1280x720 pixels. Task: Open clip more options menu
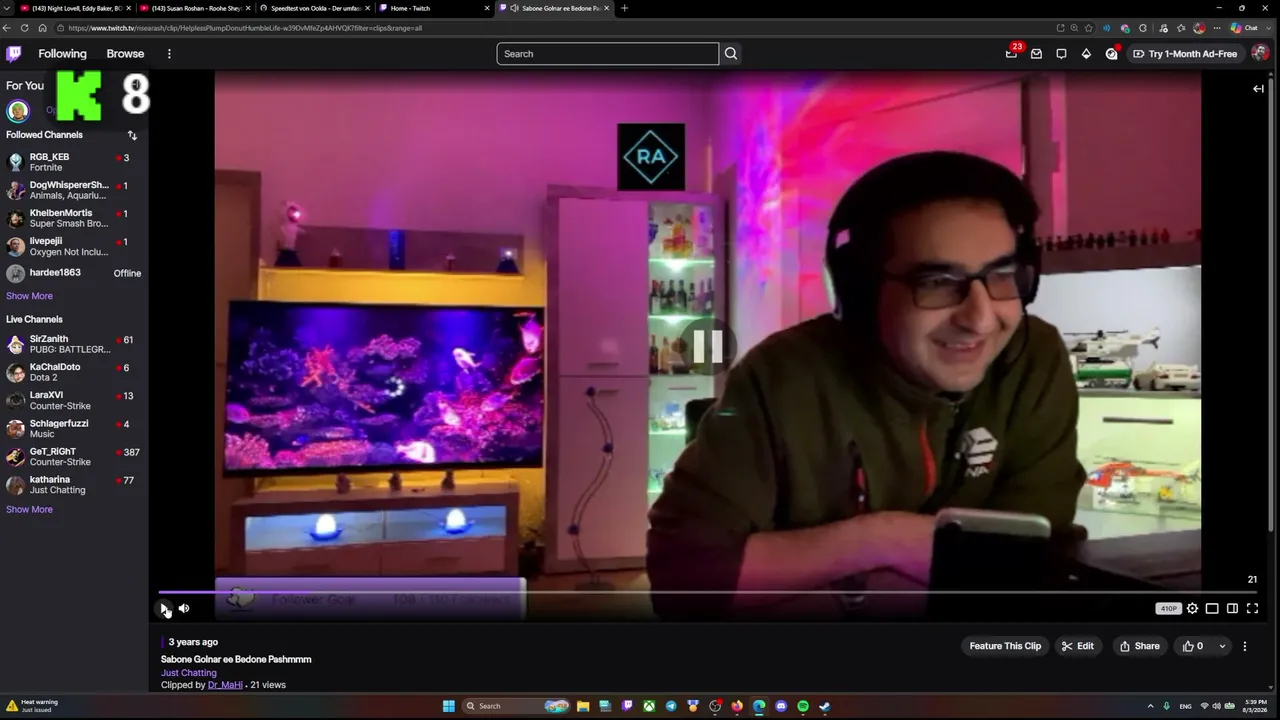pos(1245,646)
